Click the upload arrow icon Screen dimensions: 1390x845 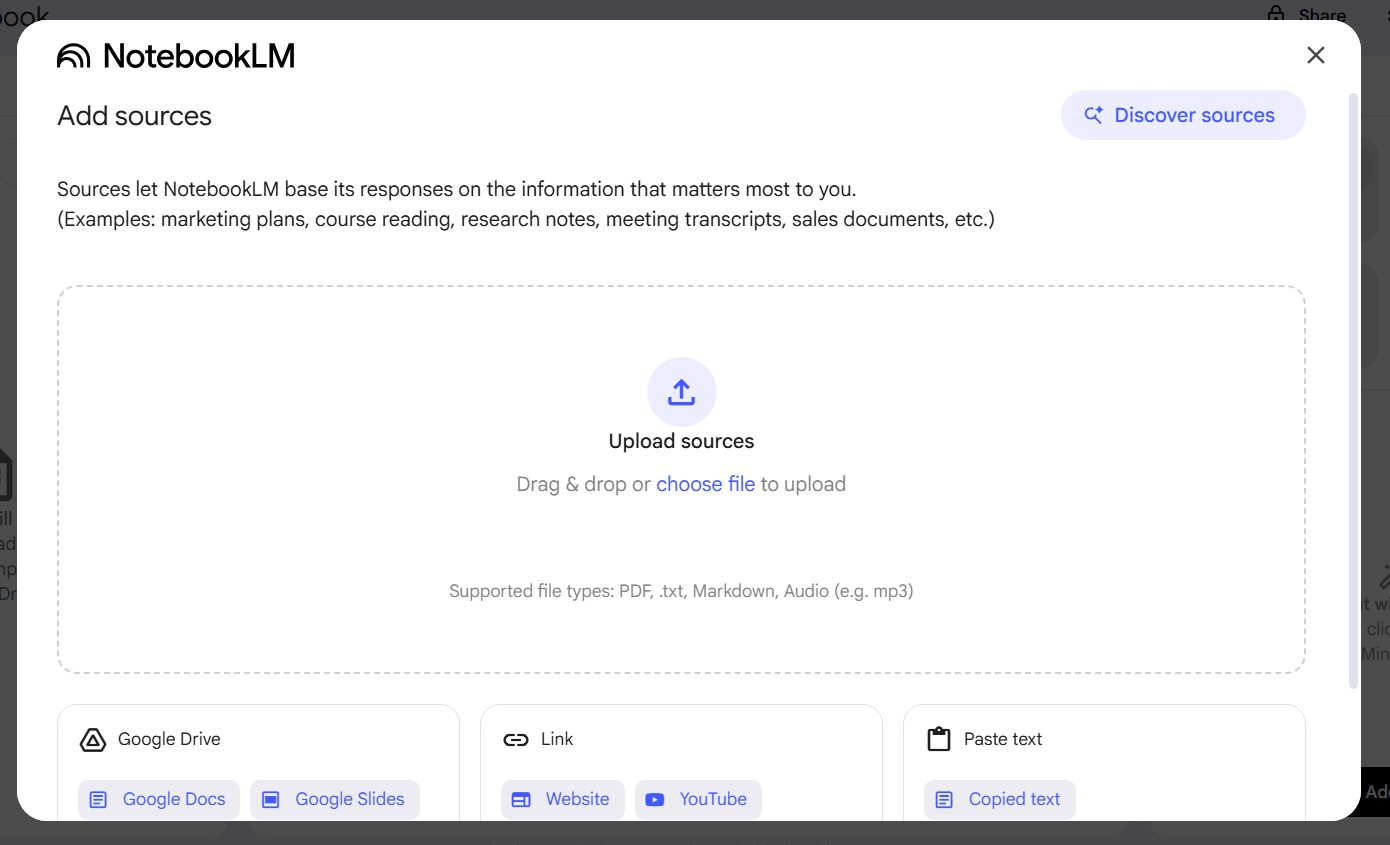click(681, 392)
